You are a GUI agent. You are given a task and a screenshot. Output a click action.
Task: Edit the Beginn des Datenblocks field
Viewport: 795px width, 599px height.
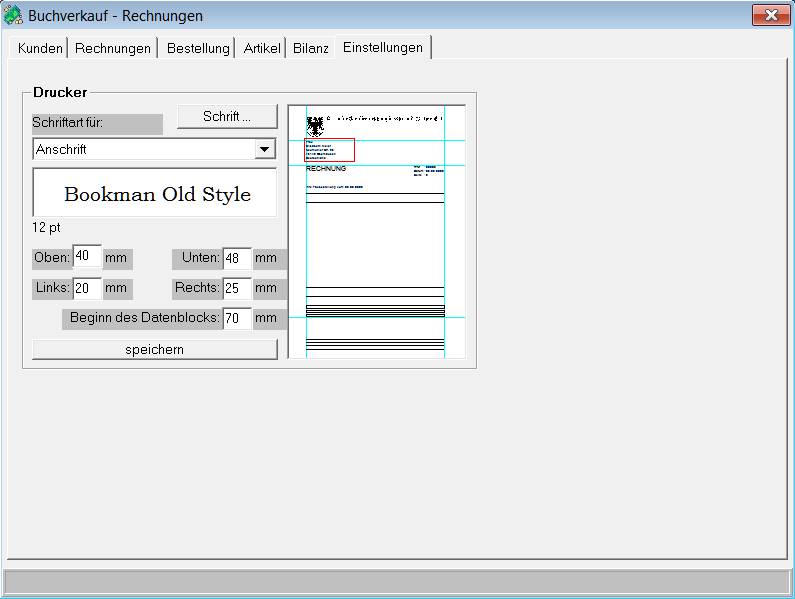[x=237, y=319]
